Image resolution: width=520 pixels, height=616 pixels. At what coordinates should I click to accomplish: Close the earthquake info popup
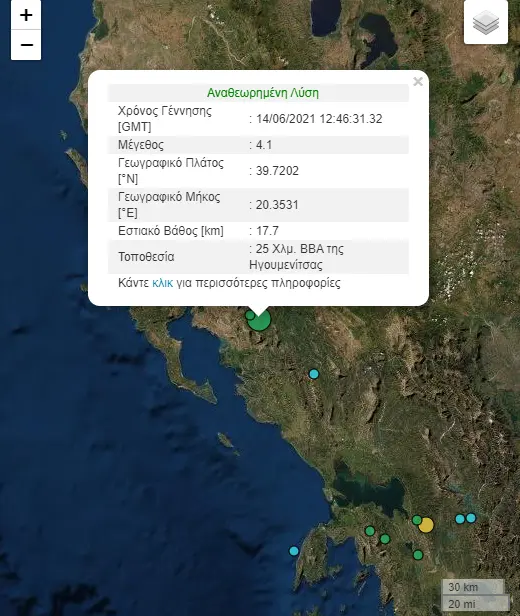point(418,81)
